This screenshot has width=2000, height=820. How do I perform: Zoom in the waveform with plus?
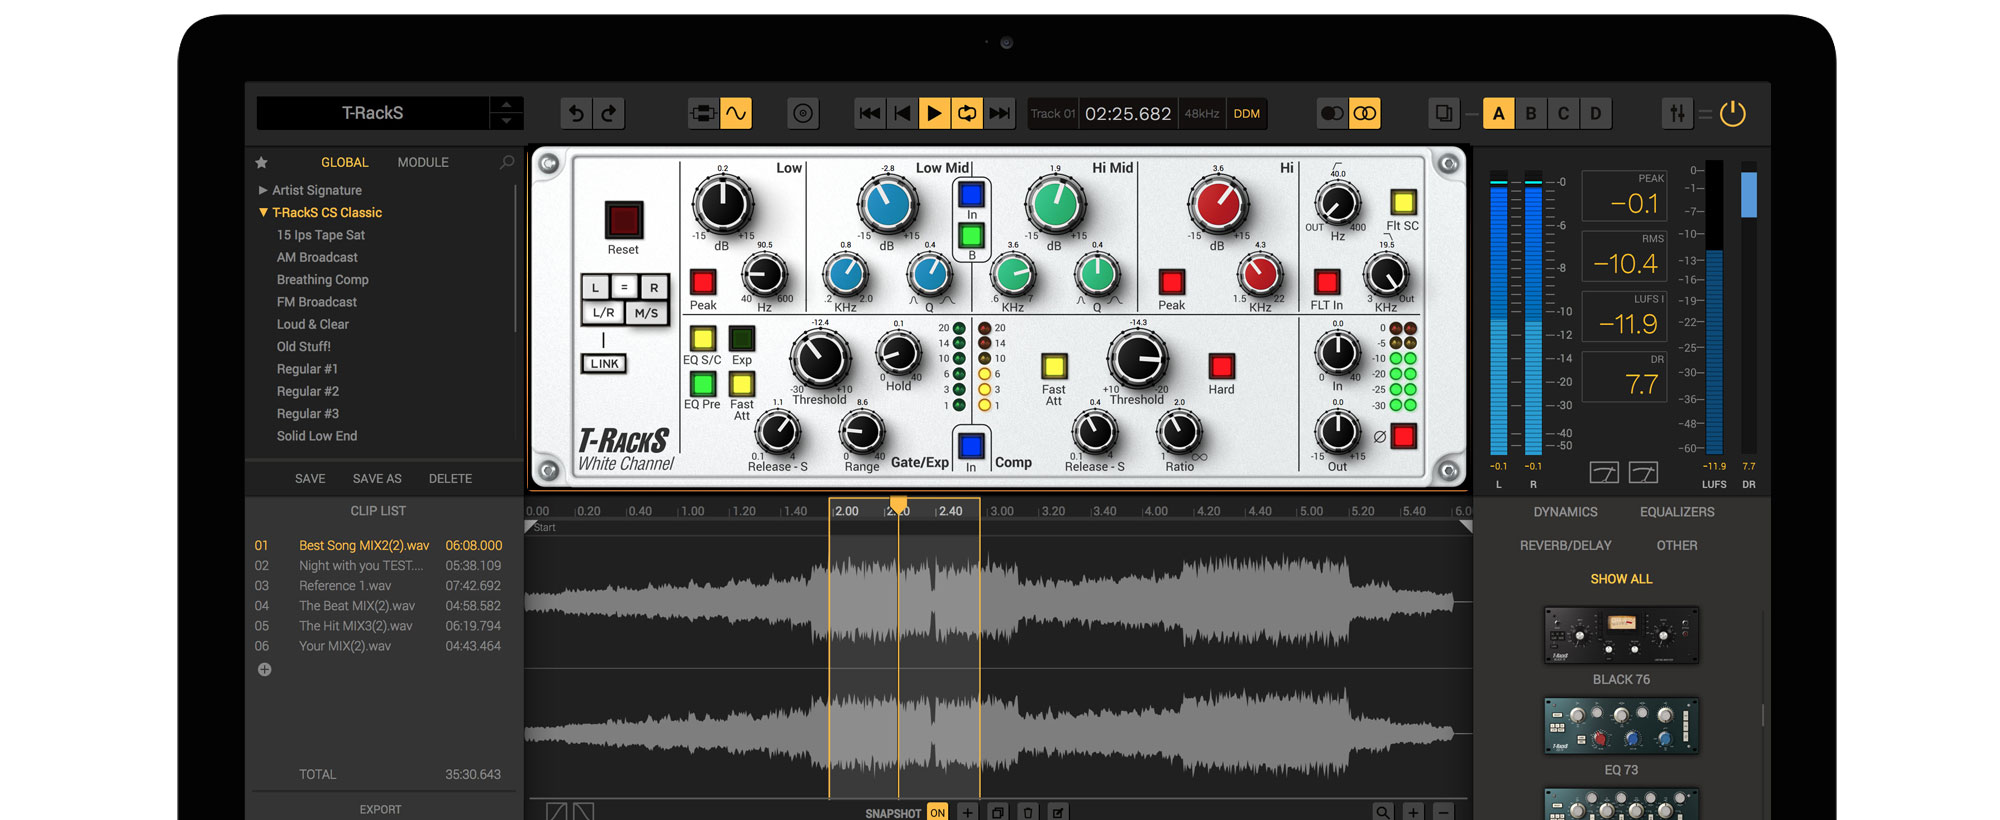pyautogui.click(x=1413, y=812)
